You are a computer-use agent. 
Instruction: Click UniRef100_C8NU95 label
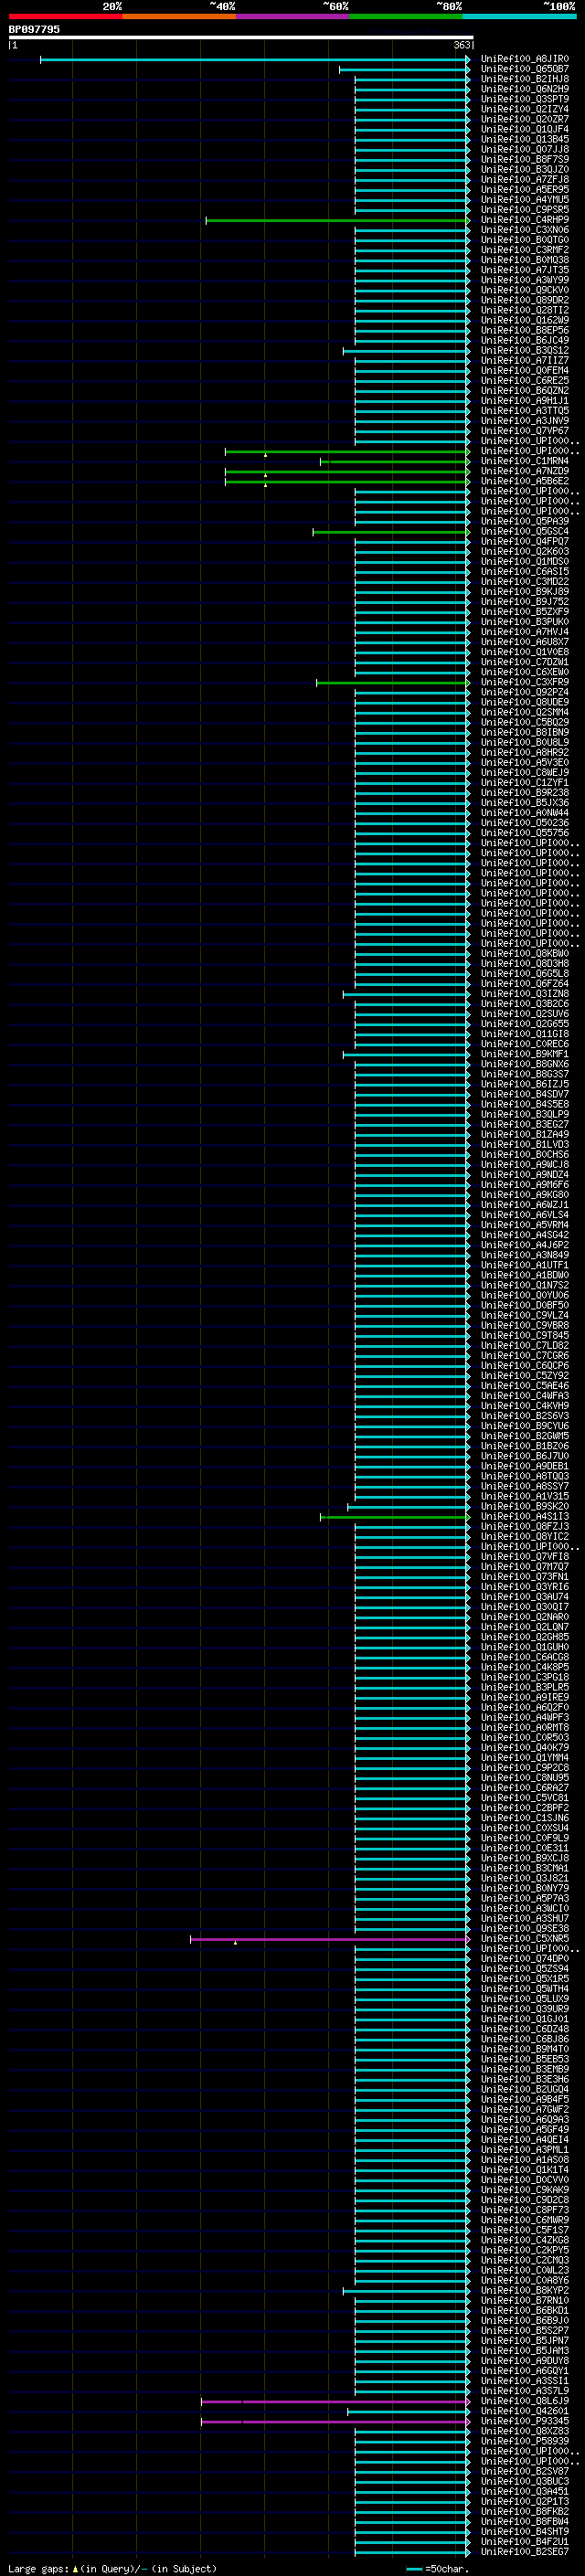coord(525,1778)
